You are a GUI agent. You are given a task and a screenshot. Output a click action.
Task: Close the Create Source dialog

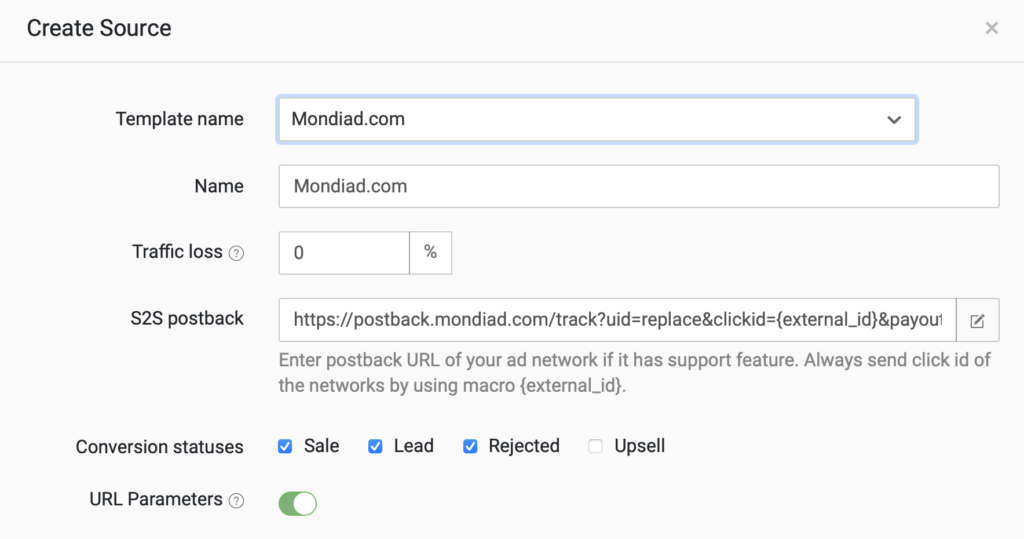coord(991,28)
